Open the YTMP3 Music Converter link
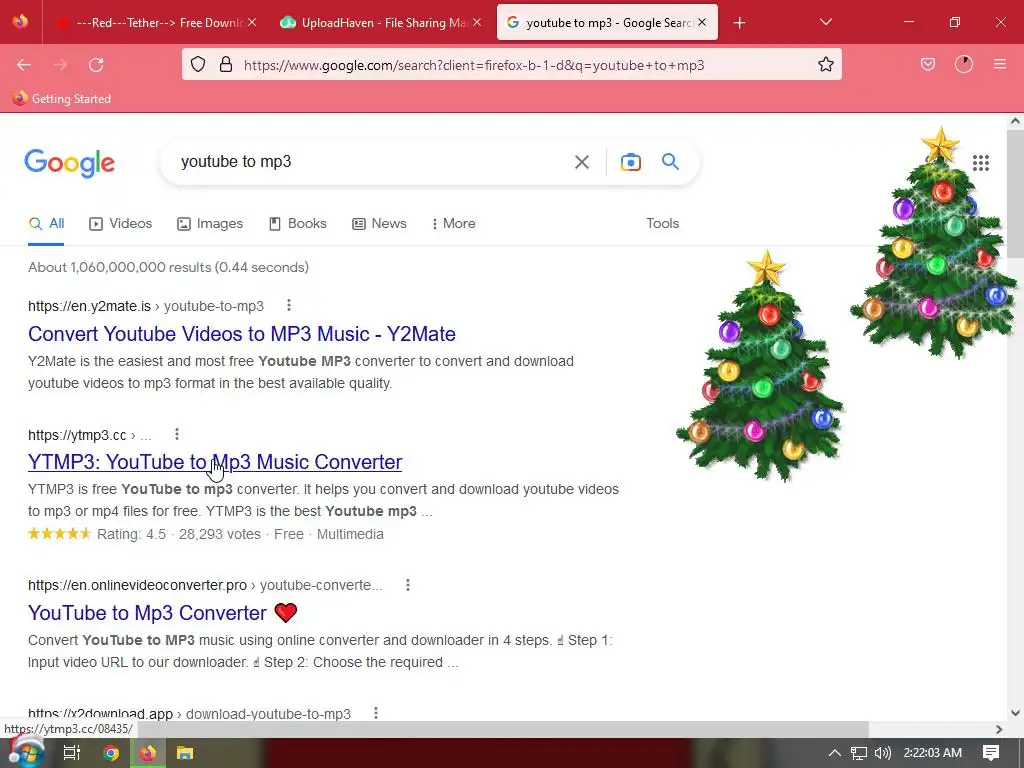Screen dimensions: 1024x768 [x=215, y=462]
